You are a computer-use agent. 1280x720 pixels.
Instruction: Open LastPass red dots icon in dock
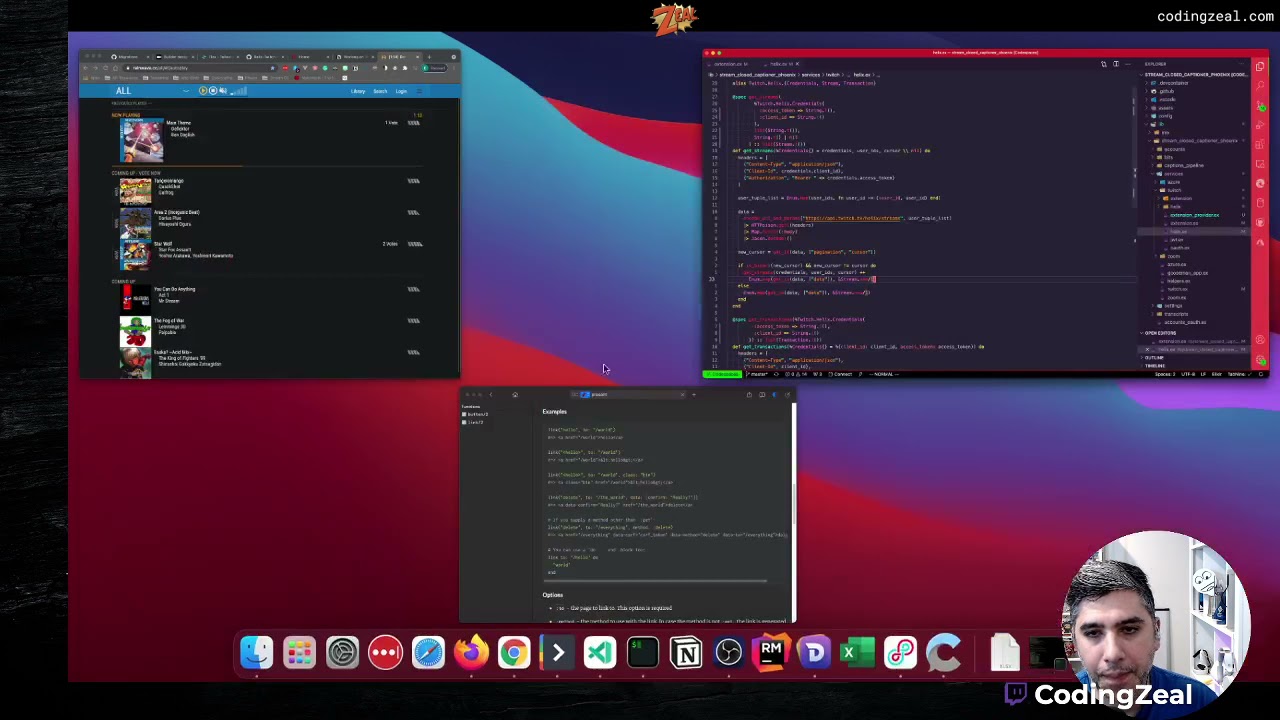(x=385, y=653)
